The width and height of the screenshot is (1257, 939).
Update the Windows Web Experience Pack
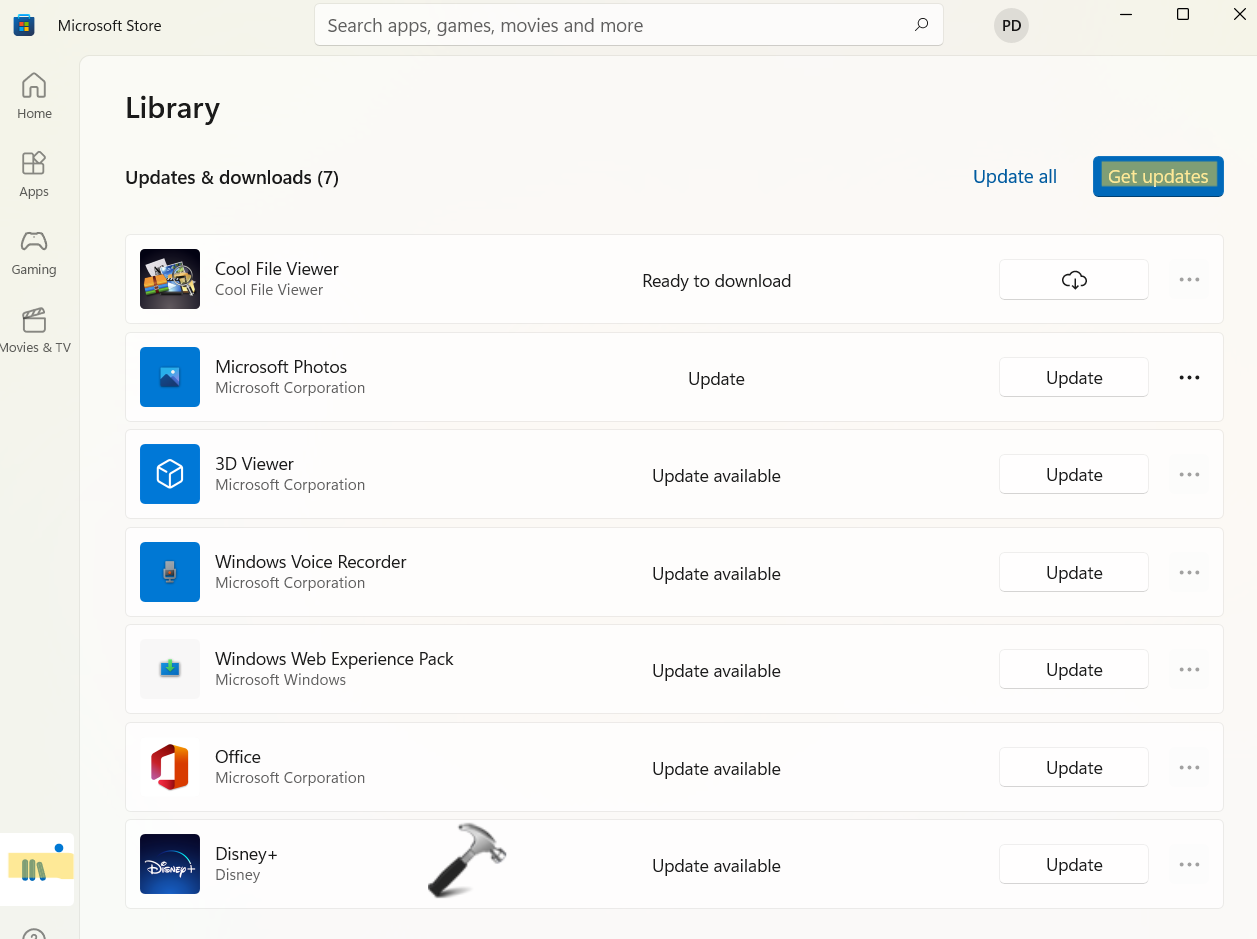click(x=1073, y=670)
